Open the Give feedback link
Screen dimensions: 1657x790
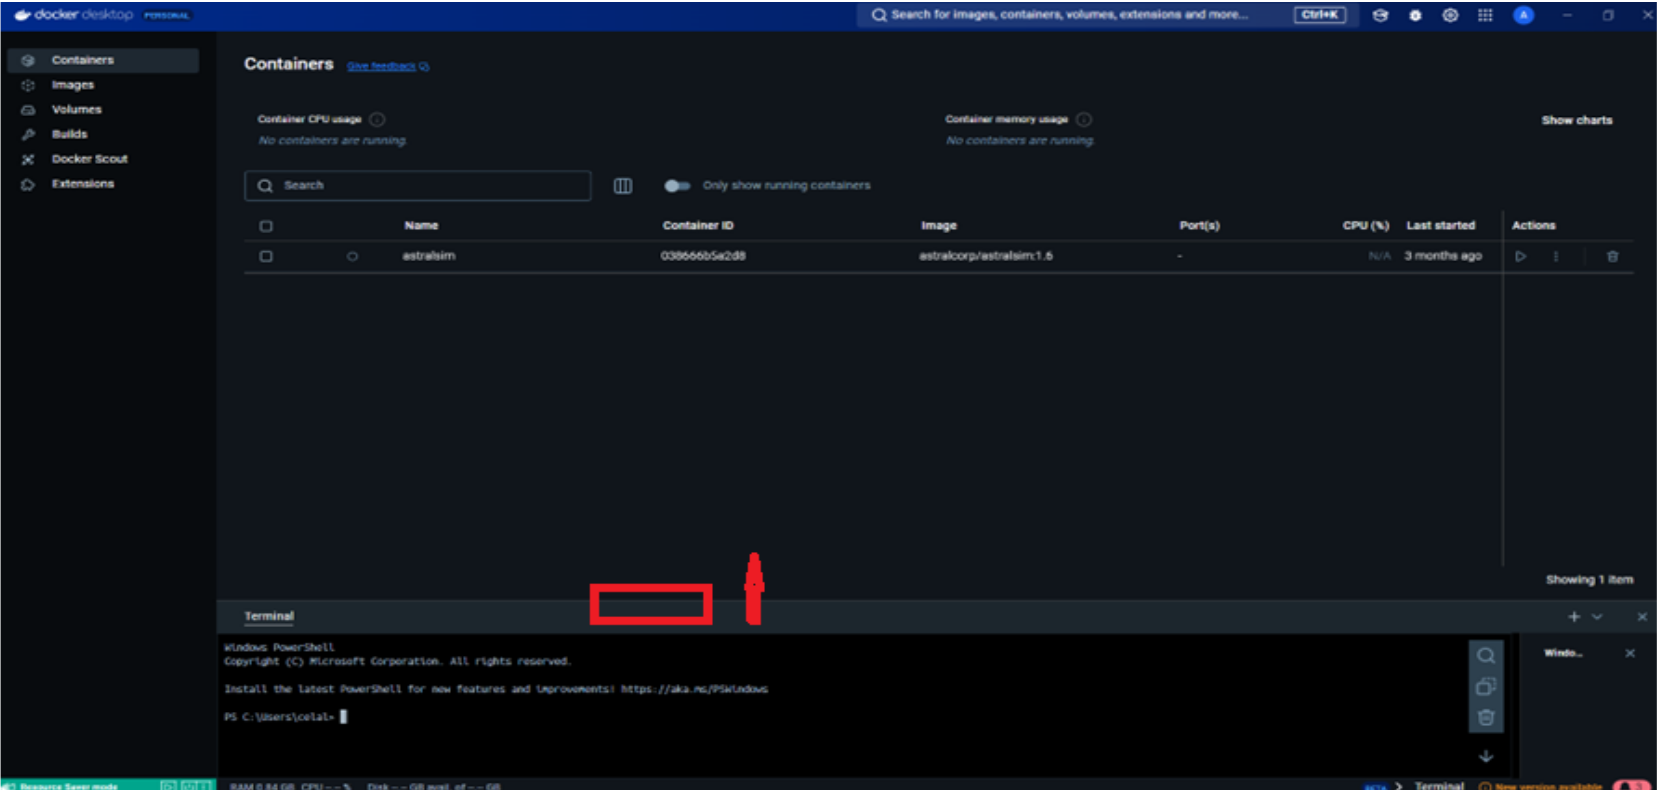pyautogui.click(x=387, y=66)
